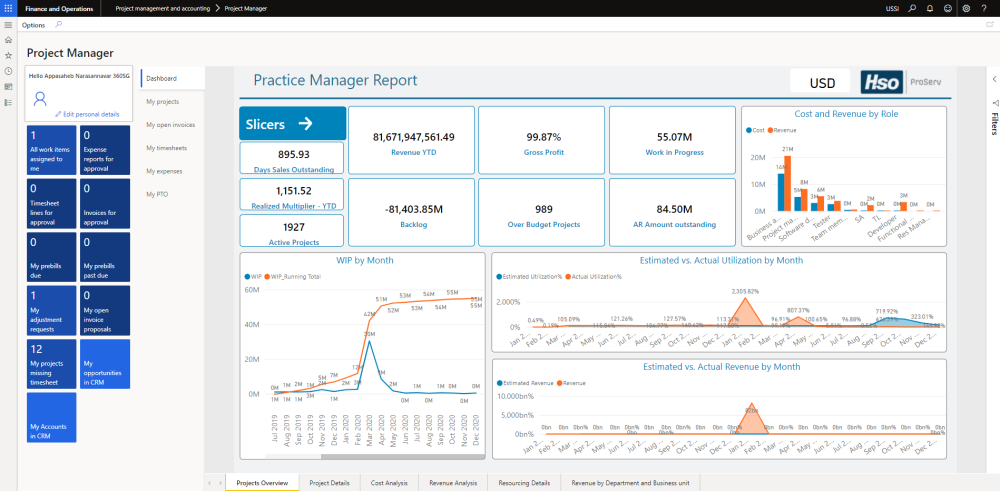Open My prebills due tile
Image resolution: width=1000 pixels, height=491 pixels.
tap(51, 257)
